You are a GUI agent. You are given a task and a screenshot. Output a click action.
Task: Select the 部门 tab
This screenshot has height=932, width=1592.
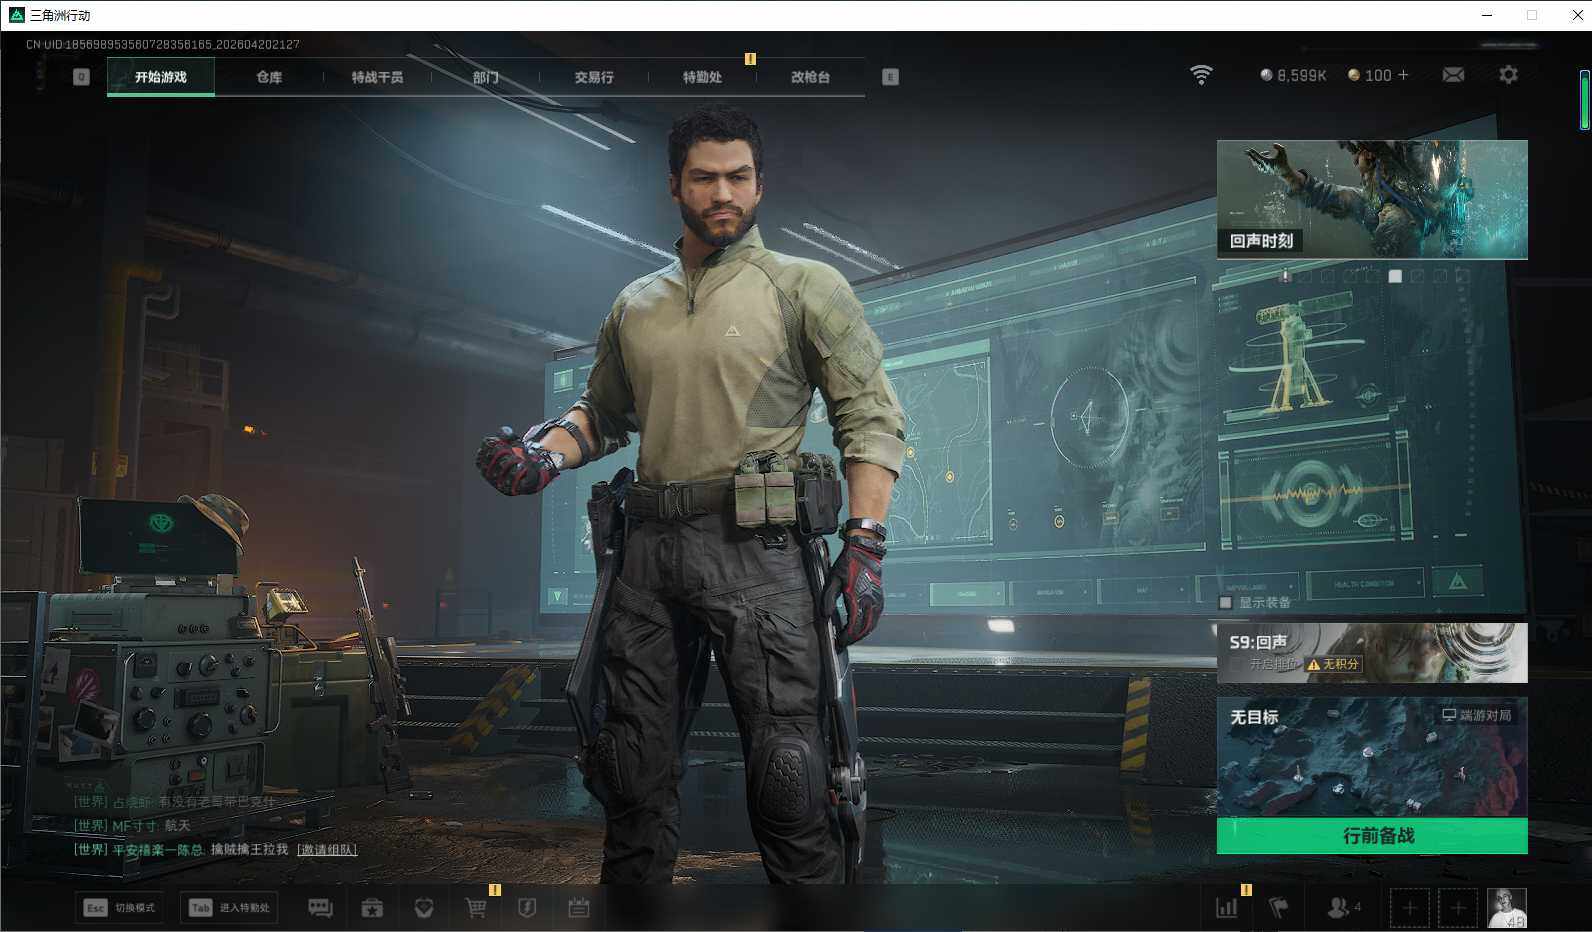[x=486, y=77]
